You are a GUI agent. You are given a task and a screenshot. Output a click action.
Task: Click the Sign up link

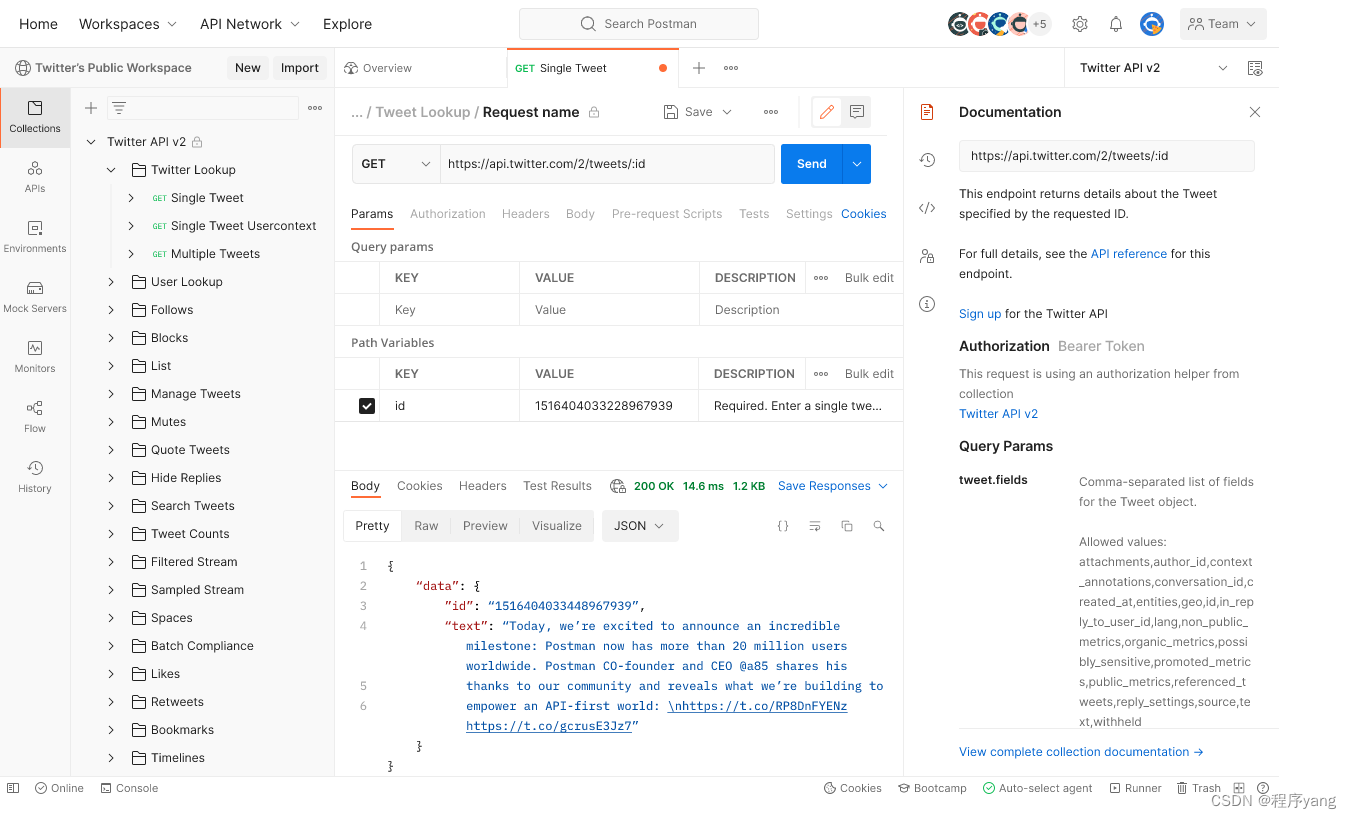(980, 314)
